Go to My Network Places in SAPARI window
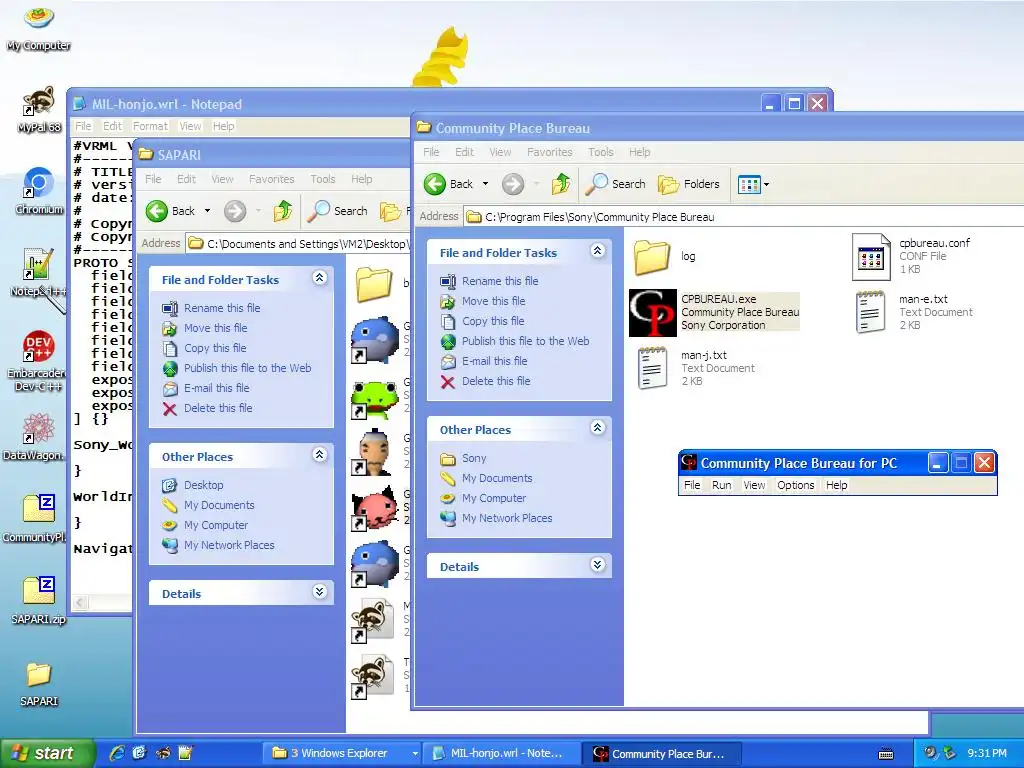Image resolution: width=1024 pixels, height=768 pixels. [218, 545]
